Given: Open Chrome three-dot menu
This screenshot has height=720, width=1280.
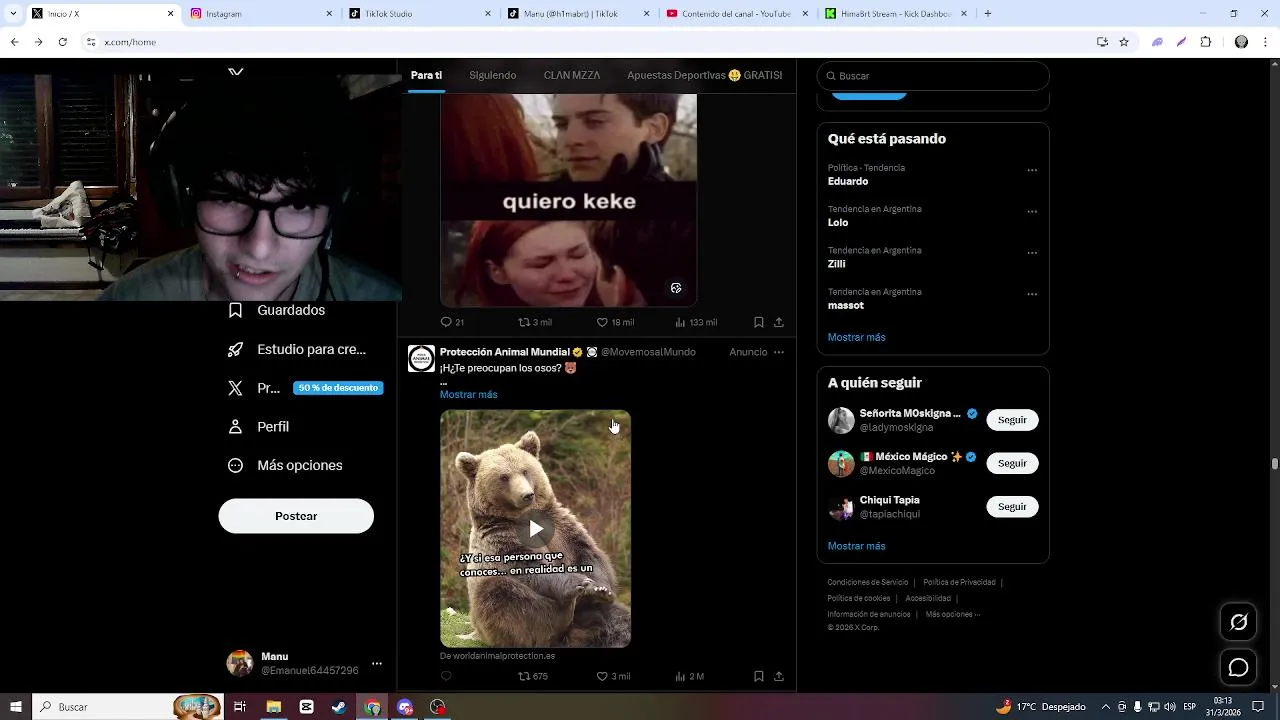Looking at the screenshot, I should (x=1266, y=42).
